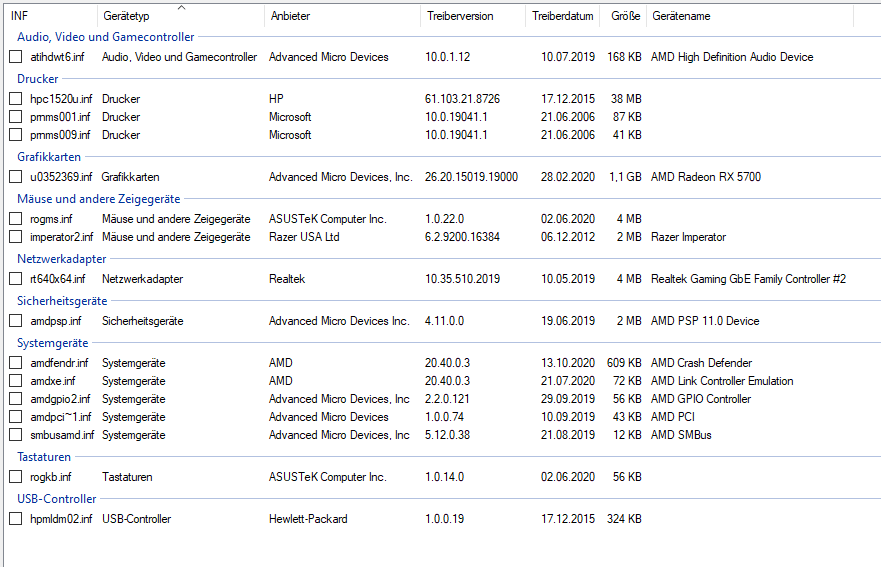Check the hpmldm02.inf USB driver checkbox
The width and height of the screenshot is (881, 567).
pyautogui.click(x=16, y=519)
